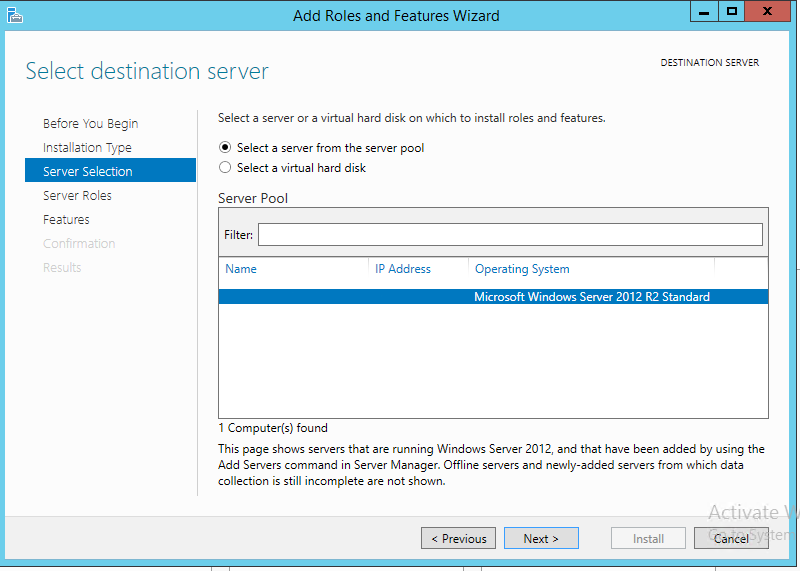Viewport: 800px width, 571px height.
Task: Sort server pool by Name column
Action: 241,269
